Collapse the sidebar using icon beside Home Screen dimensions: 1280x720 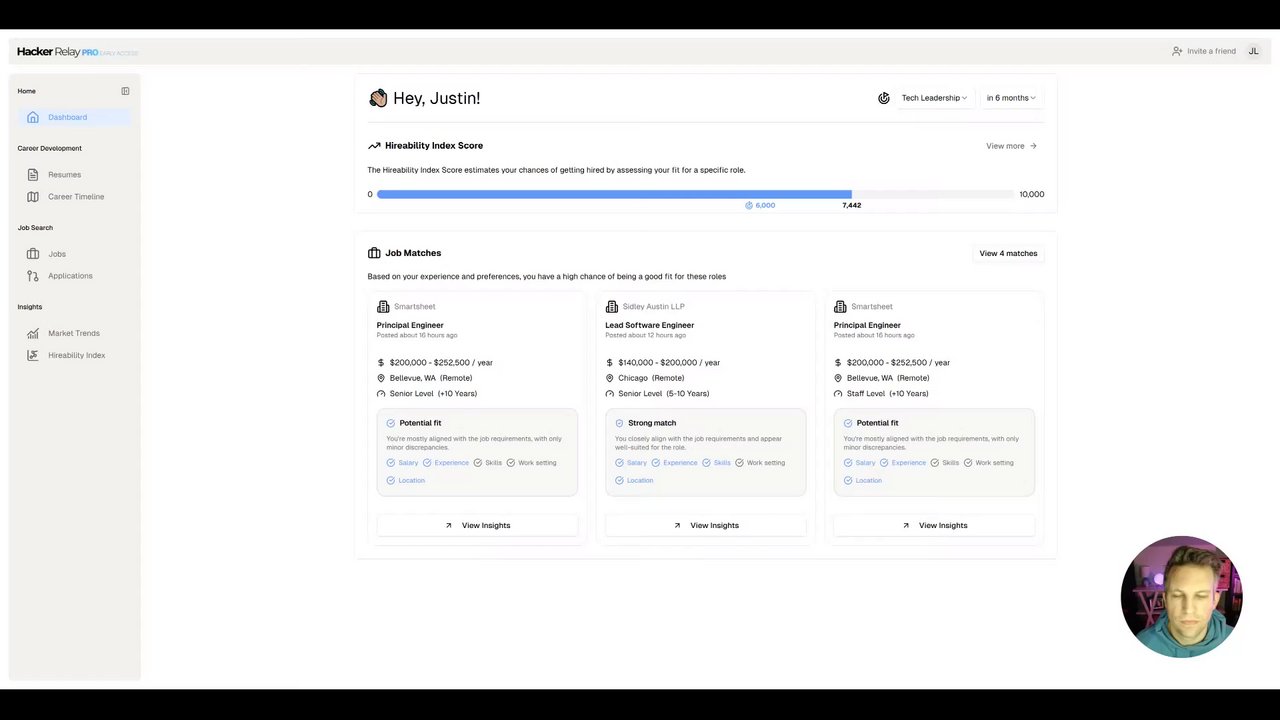click(x=125, y=91)
